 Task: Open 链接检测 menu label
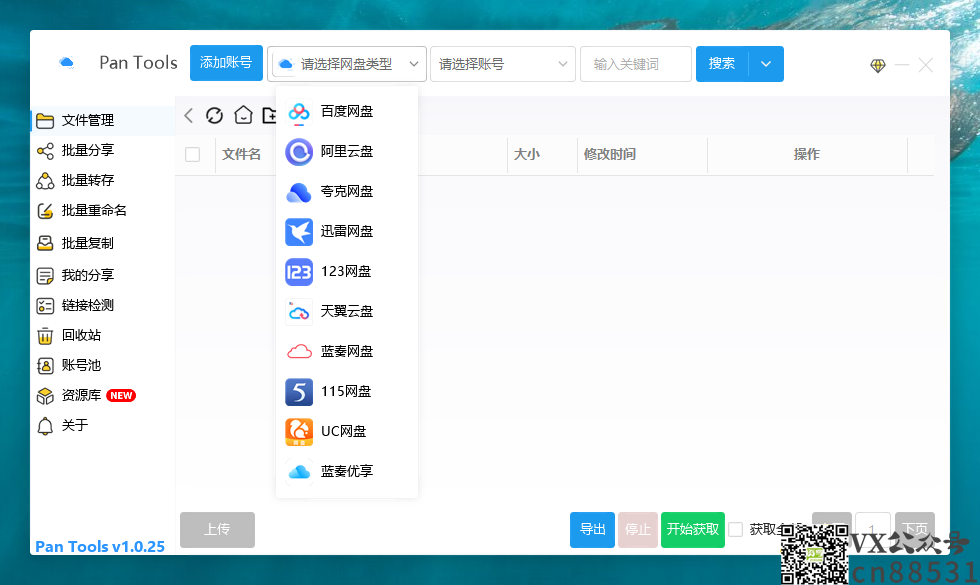click(88, 305)
